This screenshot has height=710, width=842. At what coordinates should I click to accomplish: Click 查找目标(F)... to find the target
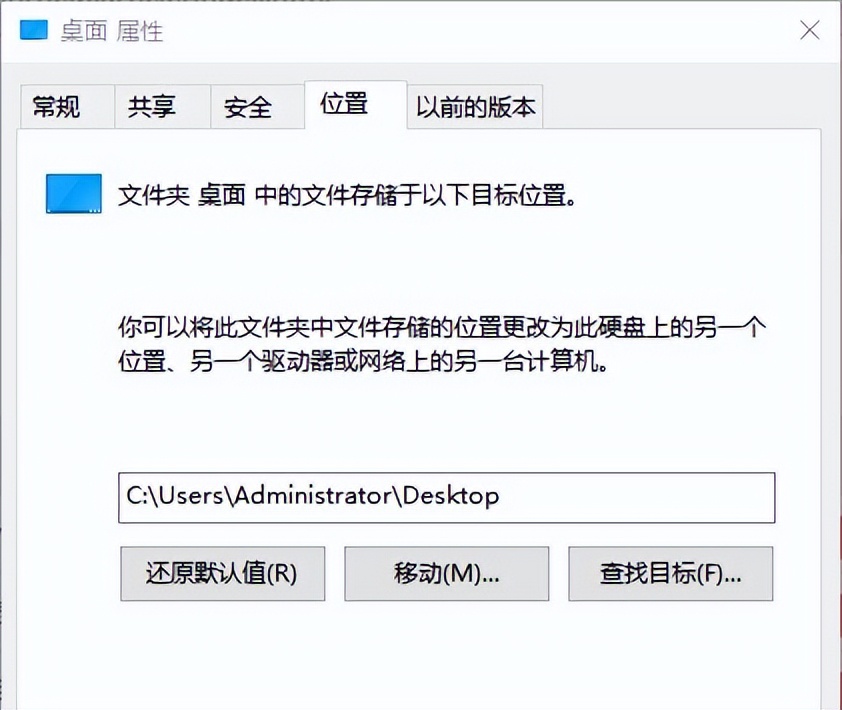click(x=670, y=574)
